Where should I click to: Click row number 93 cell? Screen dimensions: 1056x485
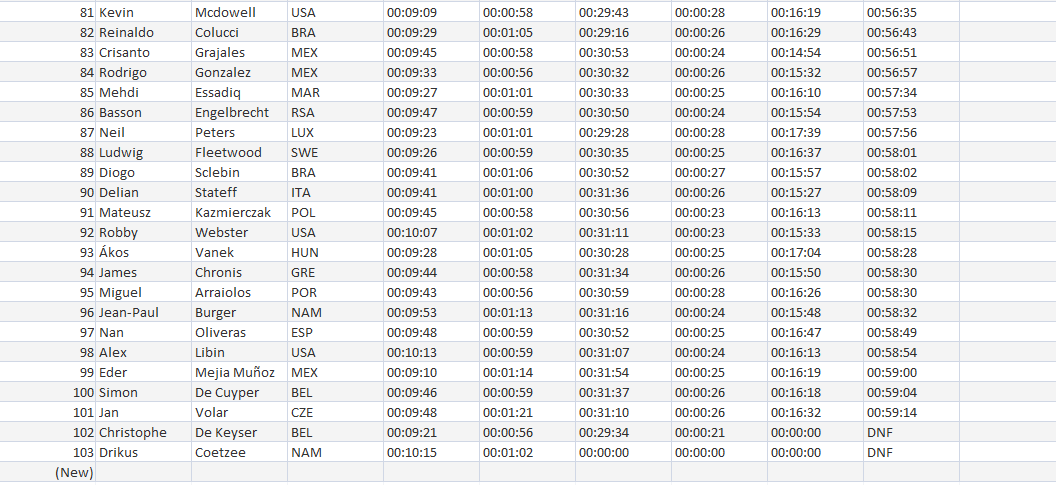tap(48, 253)
